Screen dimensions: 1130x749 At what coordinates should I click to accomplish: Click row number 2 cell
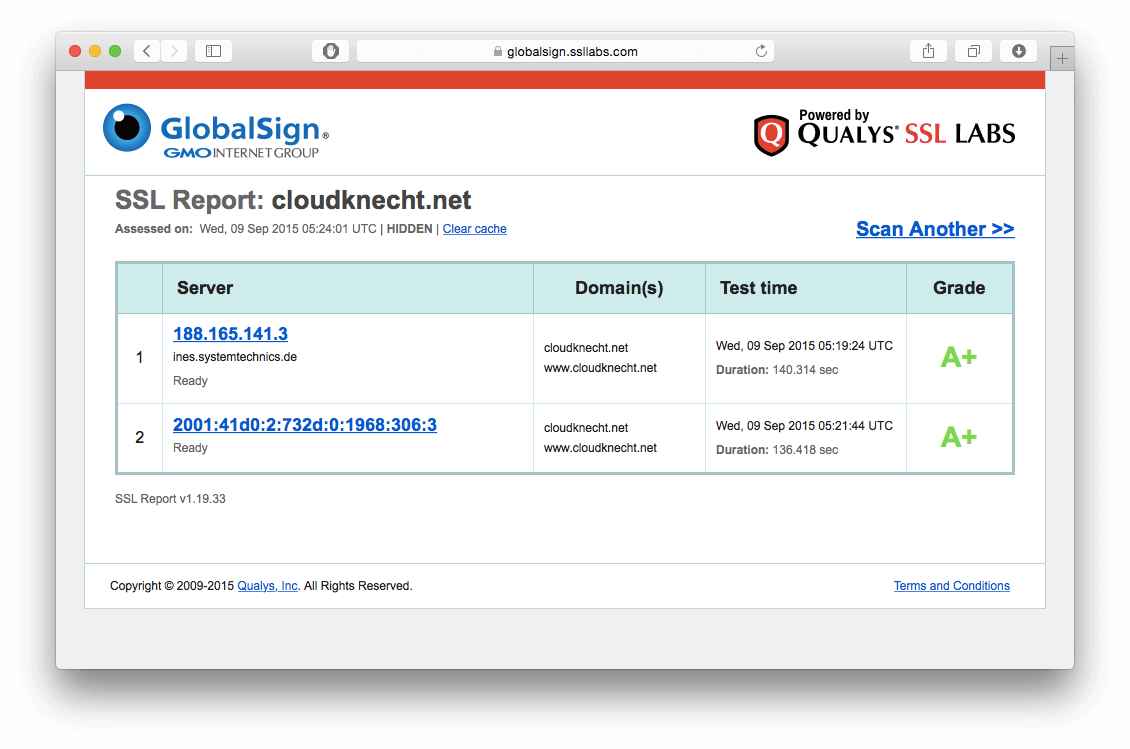(x=140, y=438)
